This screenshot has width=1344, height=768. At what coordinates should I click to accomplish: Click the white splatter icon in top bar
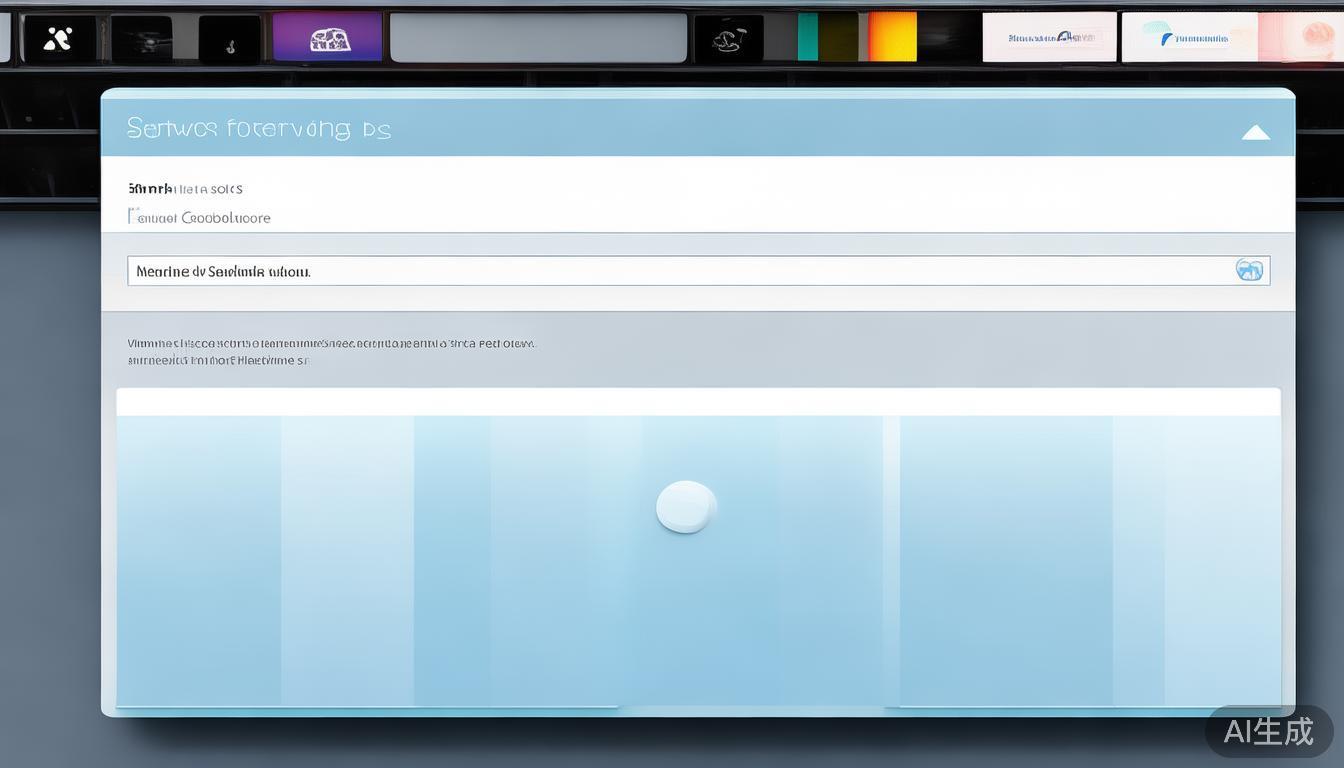point(59,39)
